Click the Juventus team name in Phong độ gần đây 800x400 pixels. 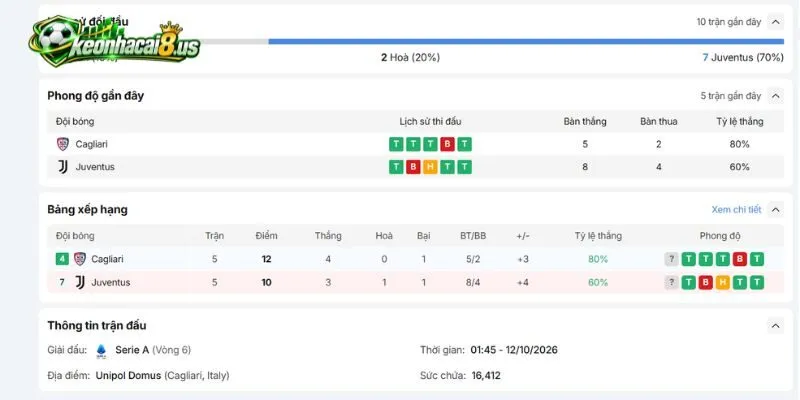pos(95,167)
